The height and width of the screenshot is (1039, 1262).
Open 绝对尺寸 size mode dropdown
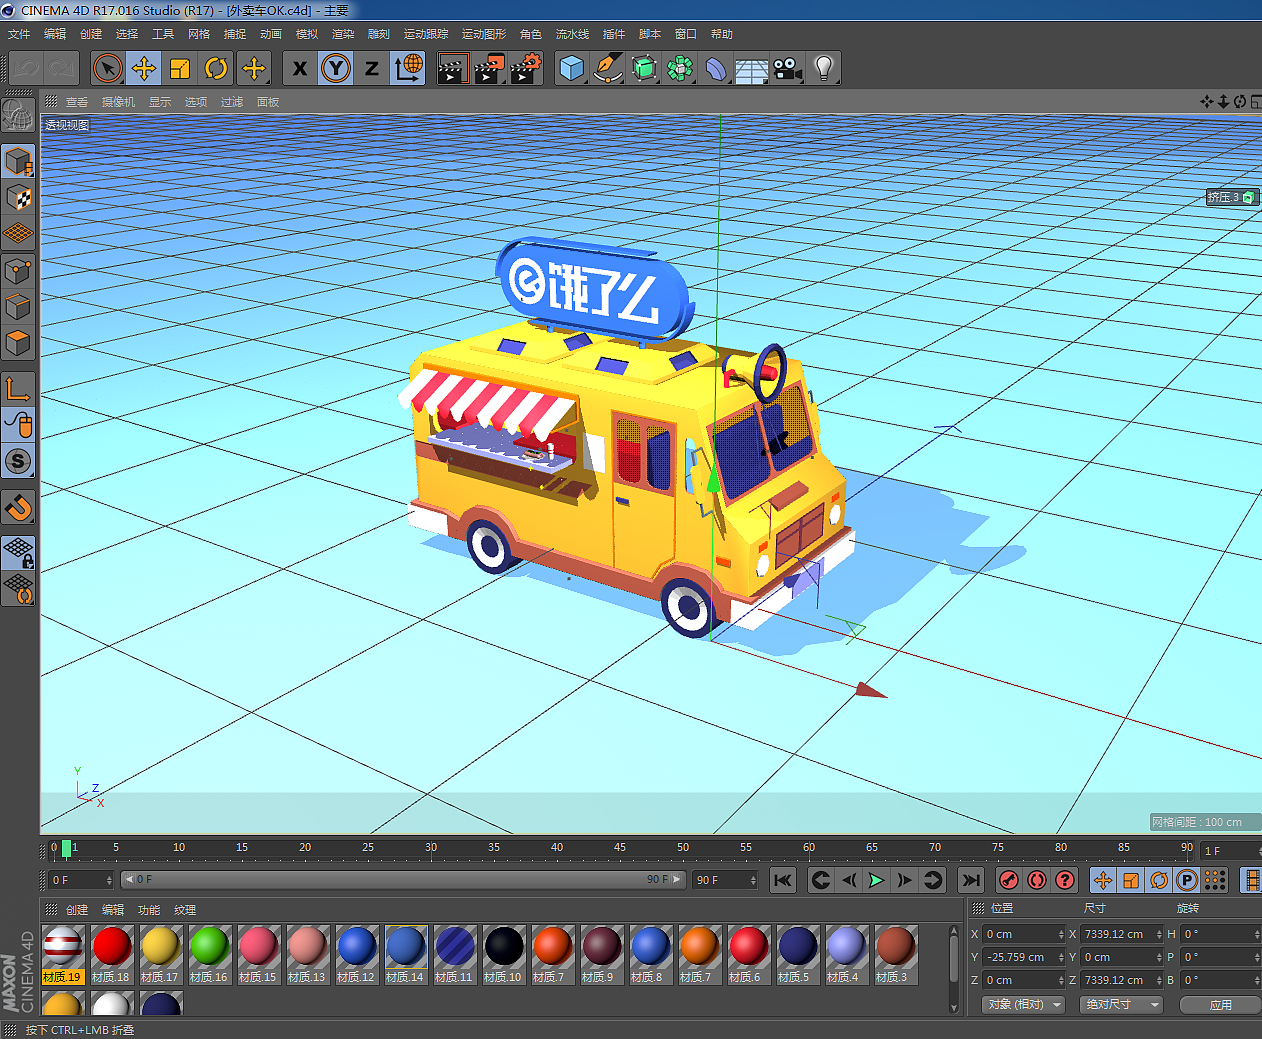point(1121,1004)
